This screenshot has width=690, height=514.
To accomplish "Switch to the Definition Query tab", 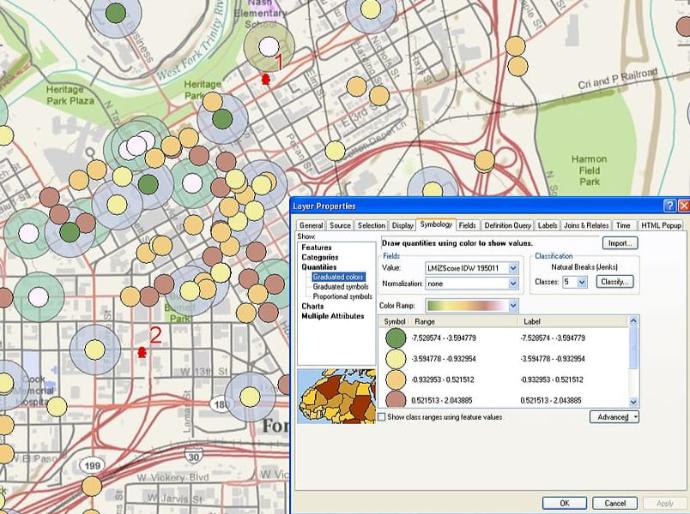I will point(508,226).
